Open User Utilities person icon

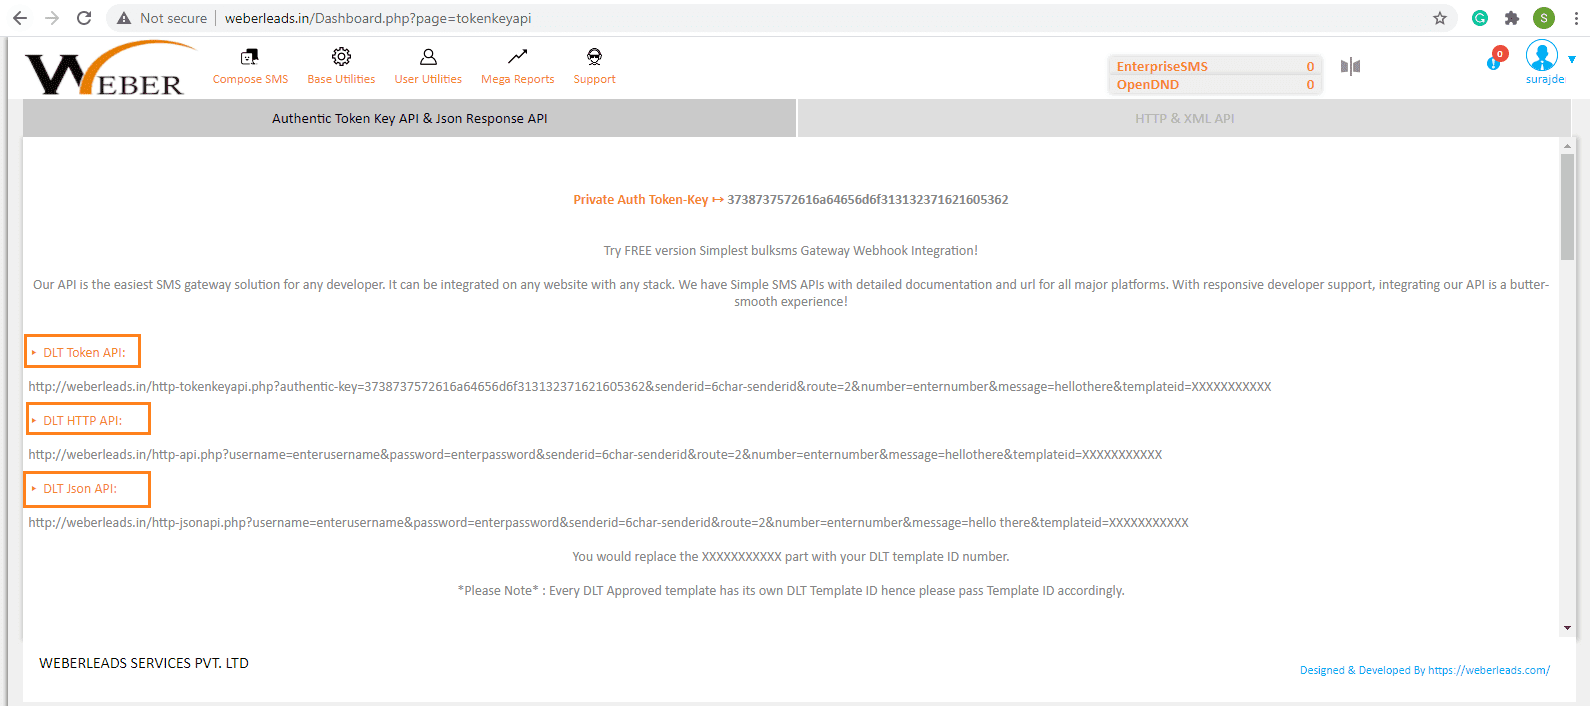428,57
